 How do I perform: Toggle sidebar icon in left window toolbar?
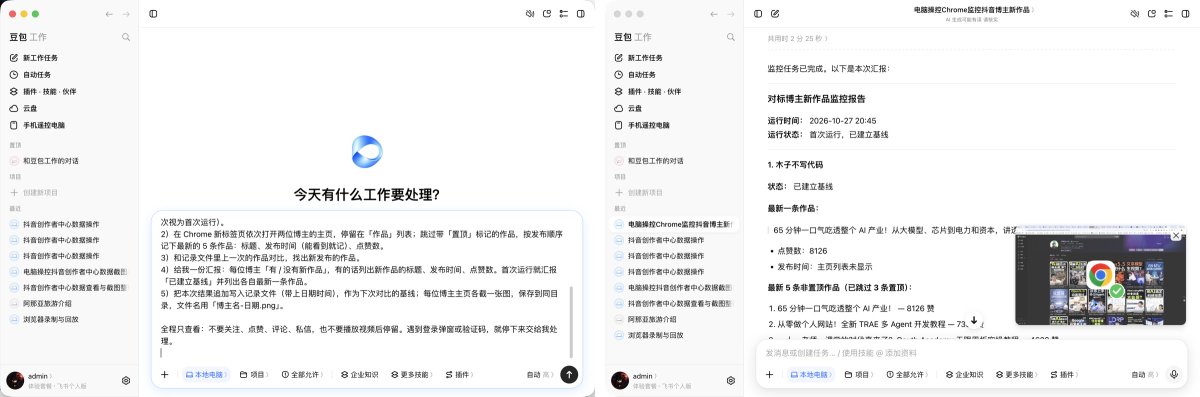point(153,14)
